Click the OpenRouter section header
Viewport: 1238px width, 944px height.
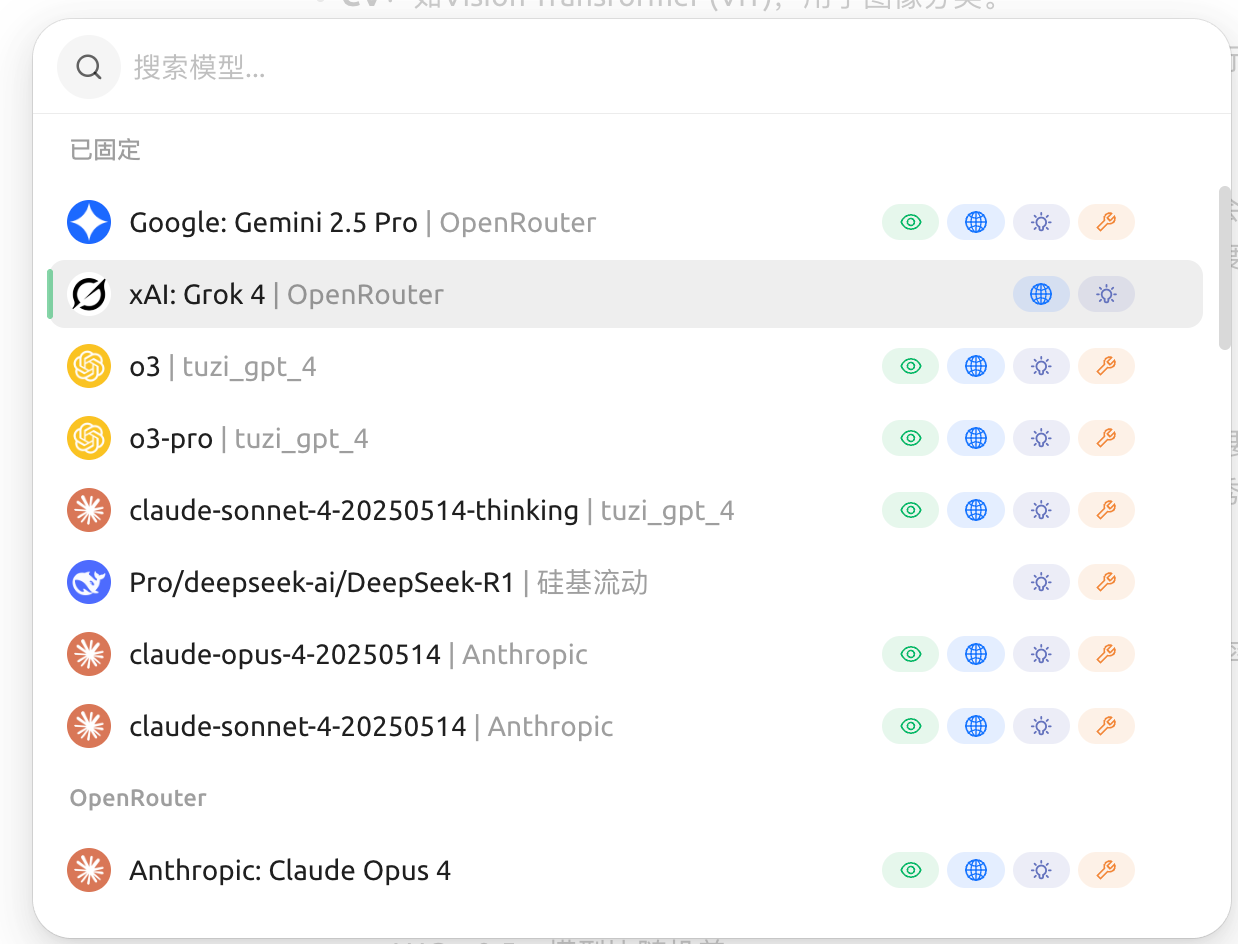click(138, 798)
